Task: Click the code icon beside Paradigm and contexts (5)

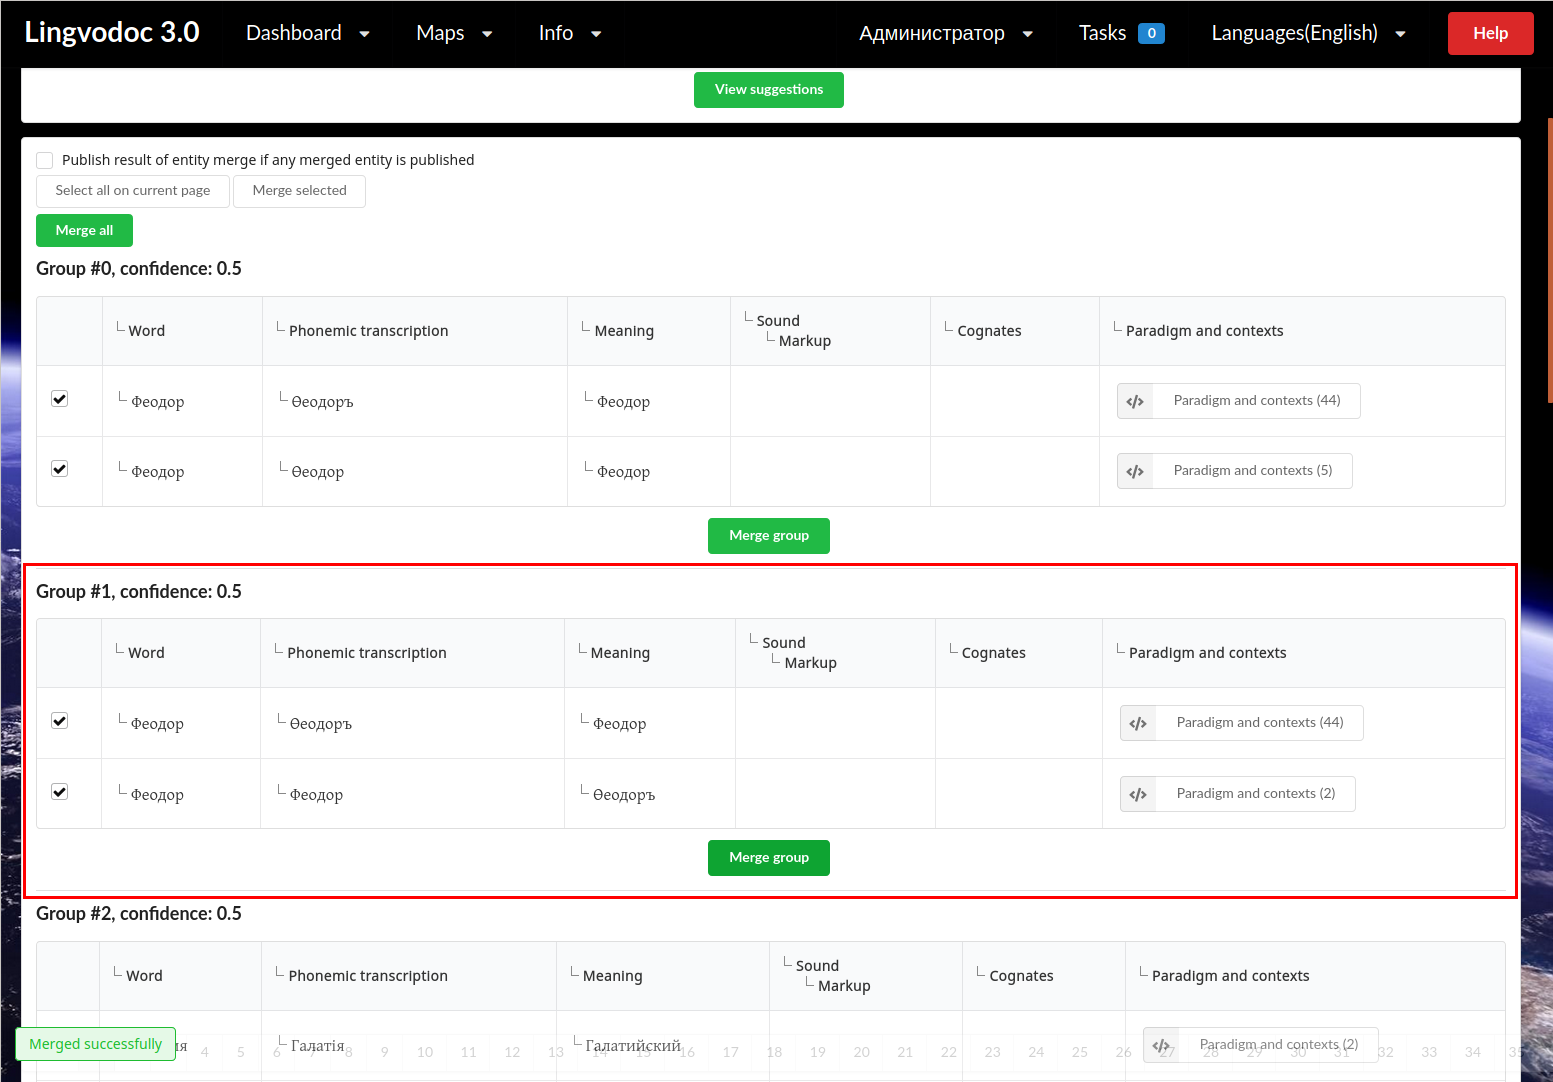Action: pyautogui.click(x=1134, y=470)
